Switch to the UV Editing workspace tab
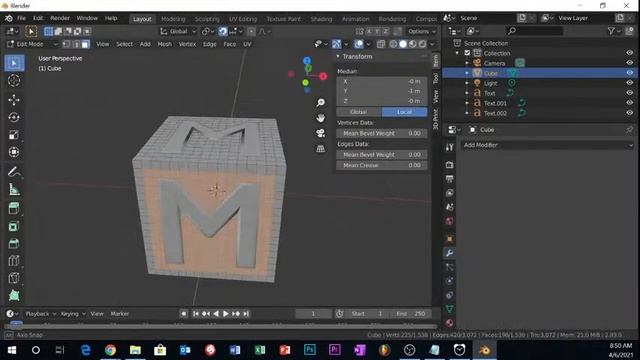This screenshot has width=640, height=360. [x=243, y=19]
